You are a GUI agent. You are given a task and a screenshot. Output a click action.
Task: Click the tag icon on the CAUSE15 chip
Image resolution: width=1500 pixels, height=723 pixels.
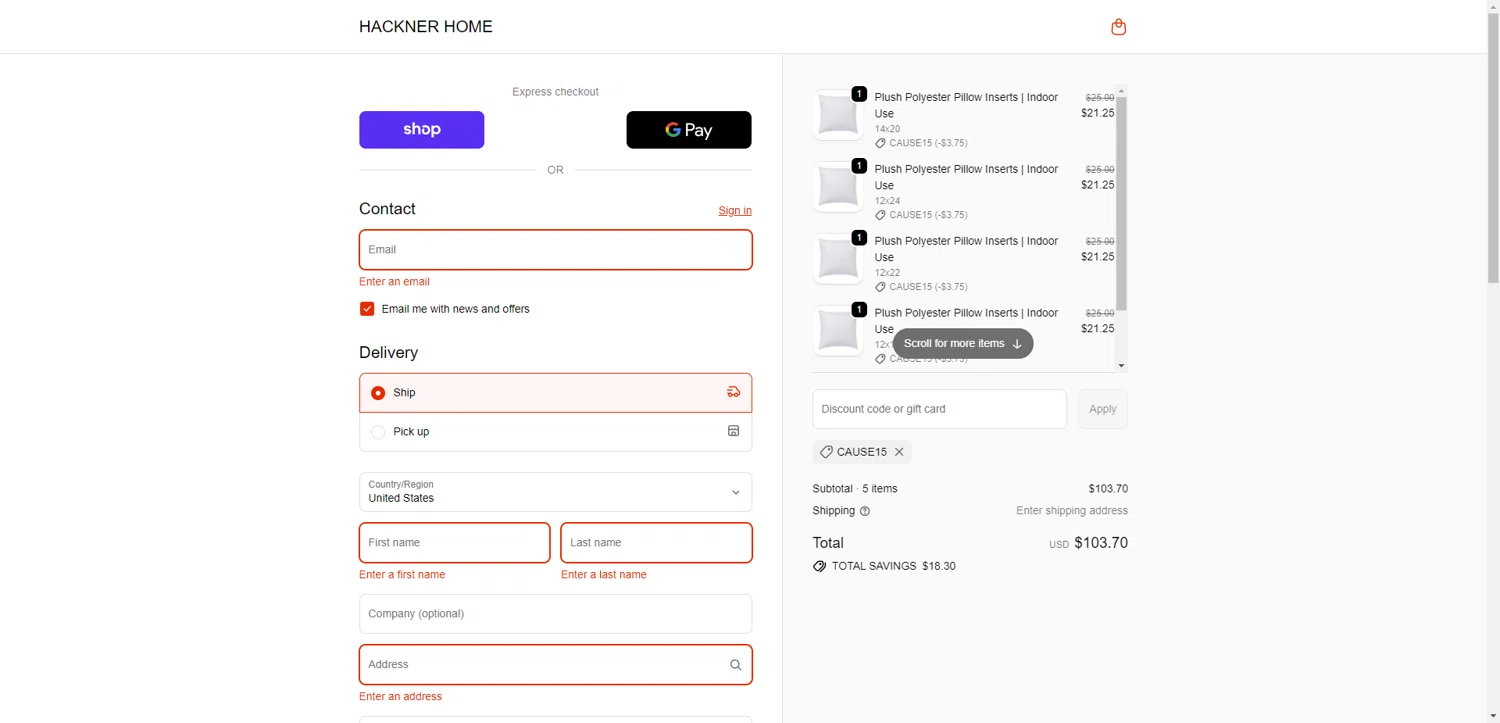point(826,452)
